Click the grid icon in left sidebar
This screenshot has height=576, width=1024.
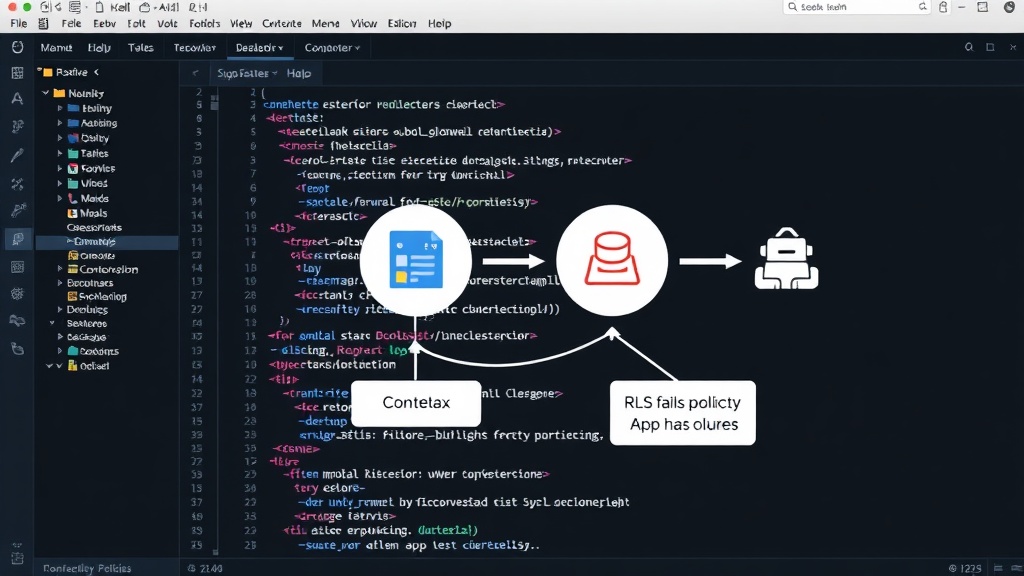click(x=18, y=72)
